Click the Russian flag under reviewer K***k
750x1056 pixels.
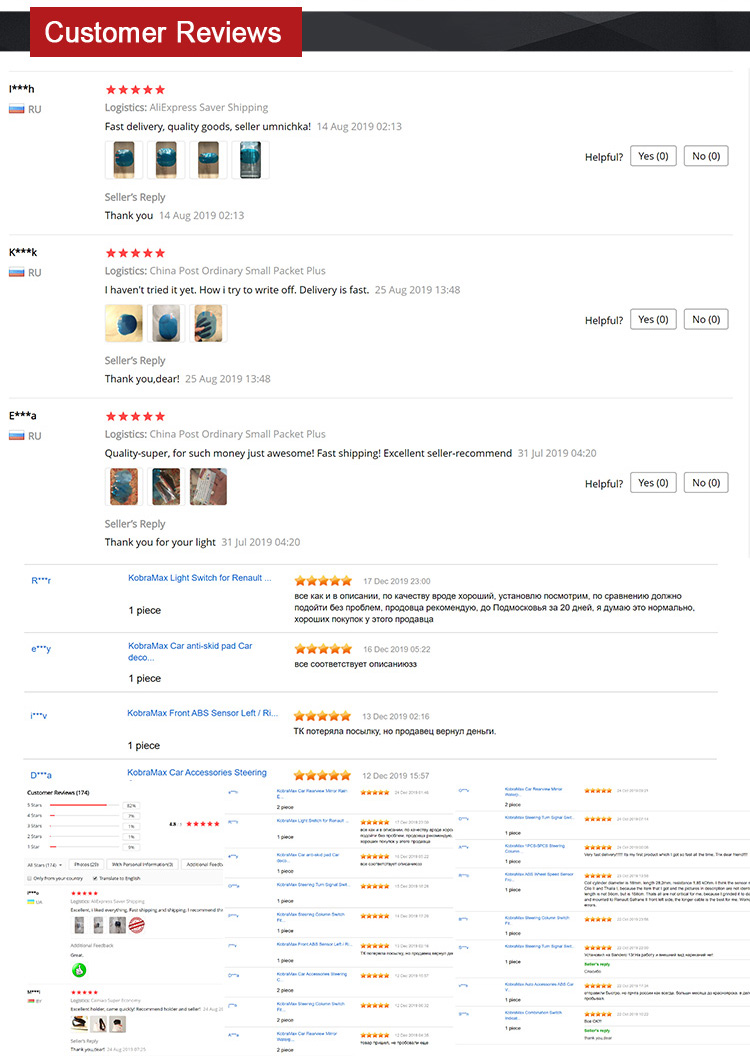[x=16, y=272]
